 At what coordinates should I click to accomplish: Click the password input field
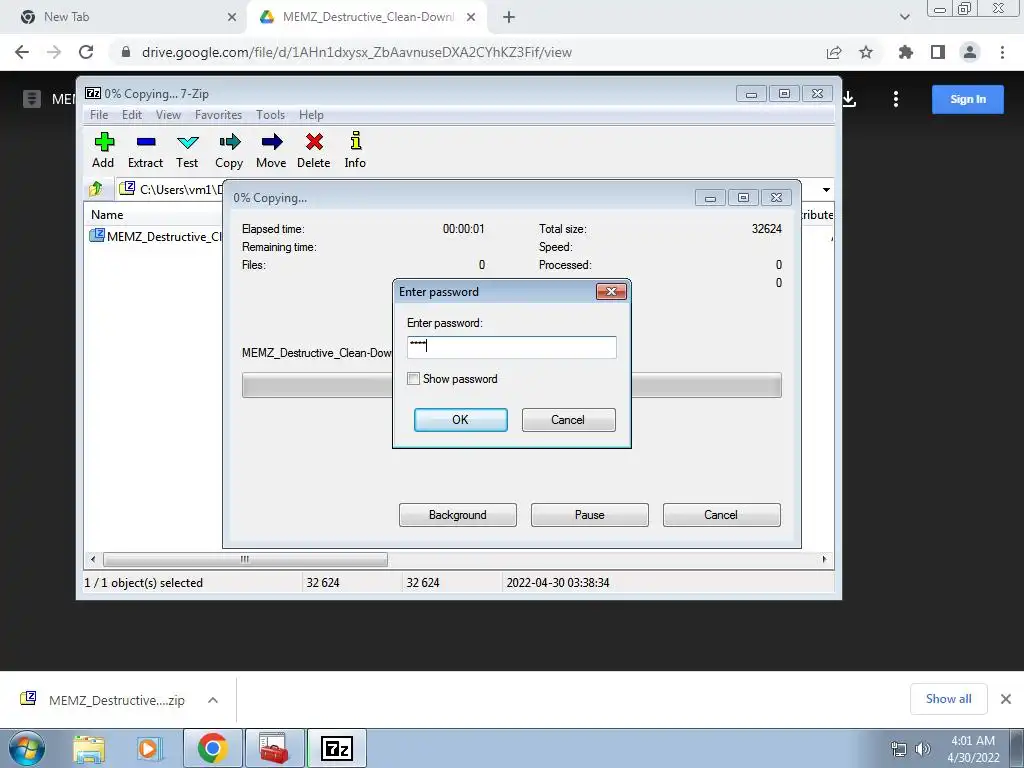point(511,347)
